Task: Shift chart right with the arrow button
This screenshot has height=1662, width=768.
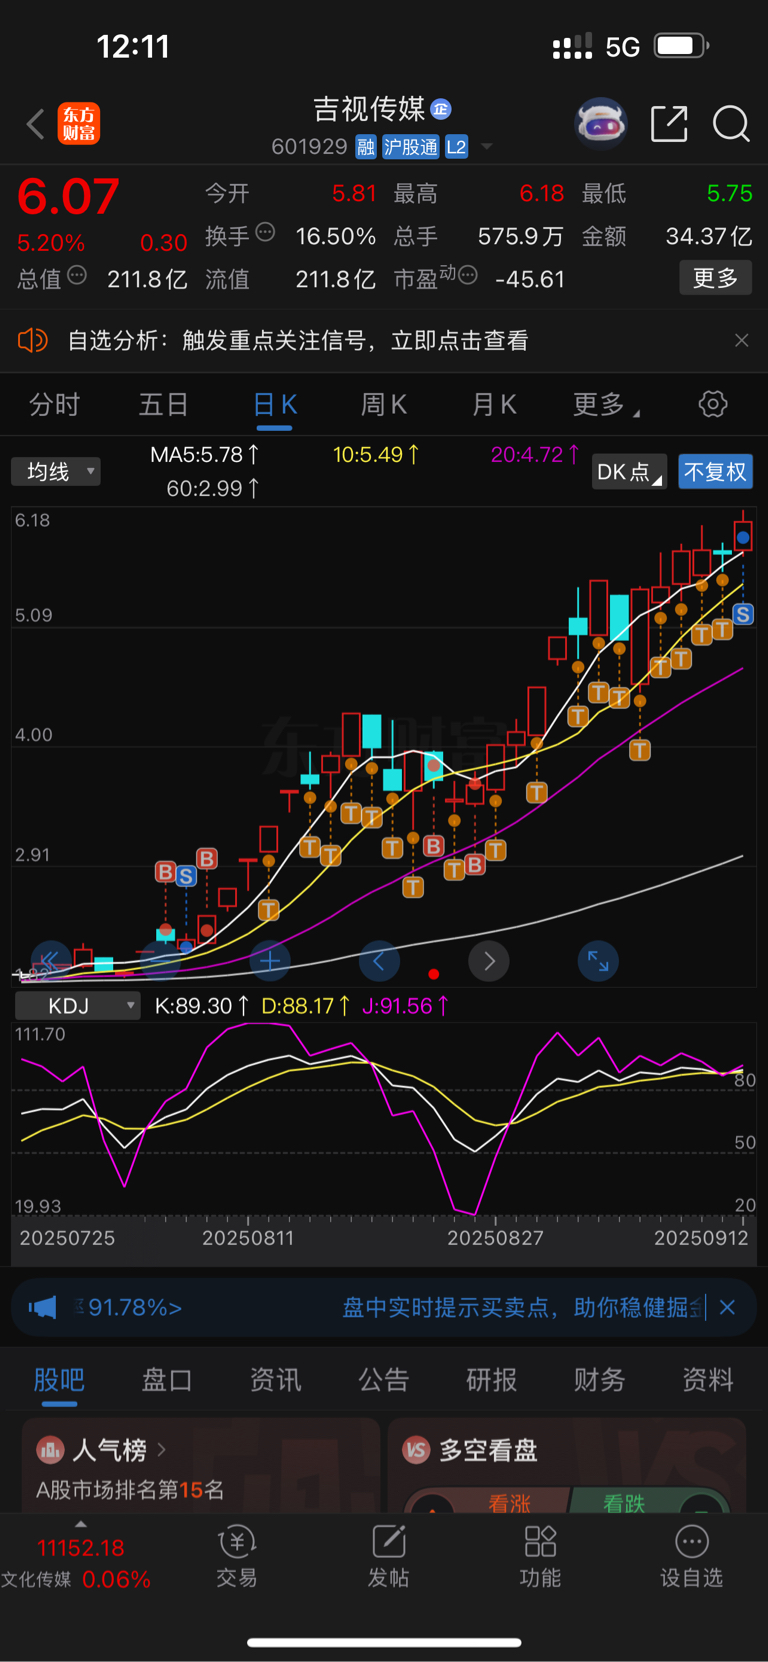Action: (489, 961)
